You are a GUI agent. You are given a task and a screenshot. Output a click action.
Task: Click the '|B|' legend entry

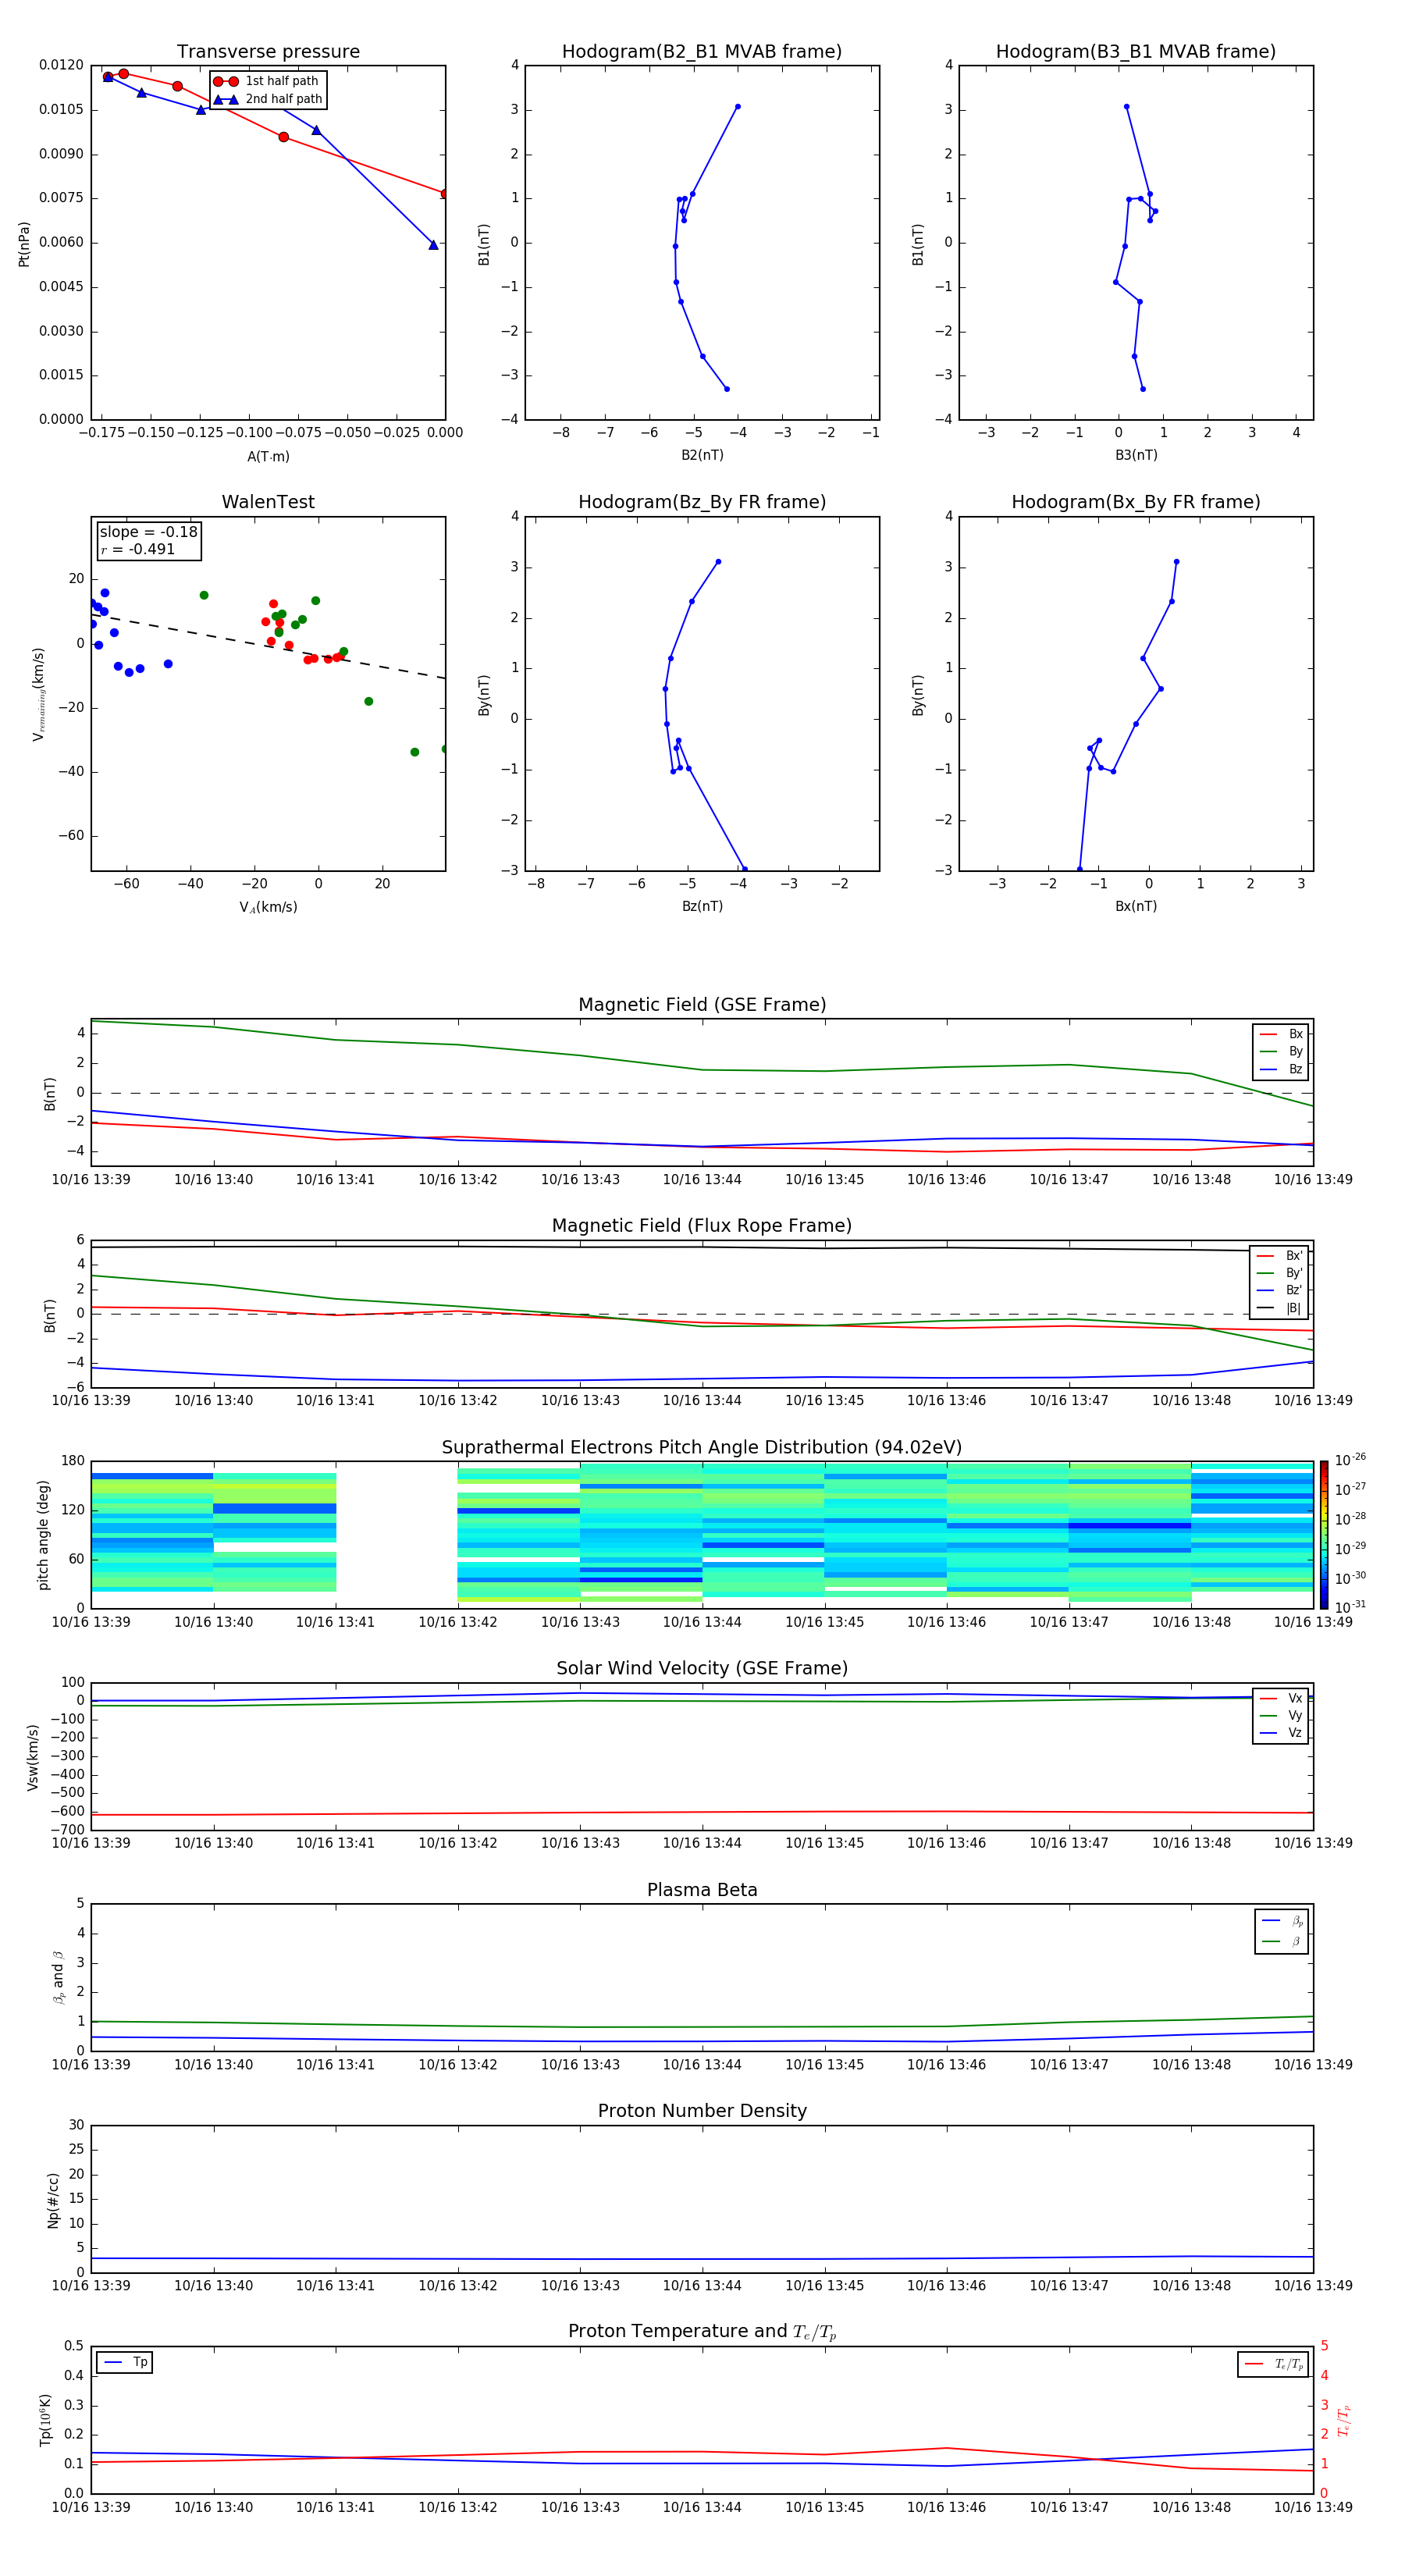(1279, 1308)
